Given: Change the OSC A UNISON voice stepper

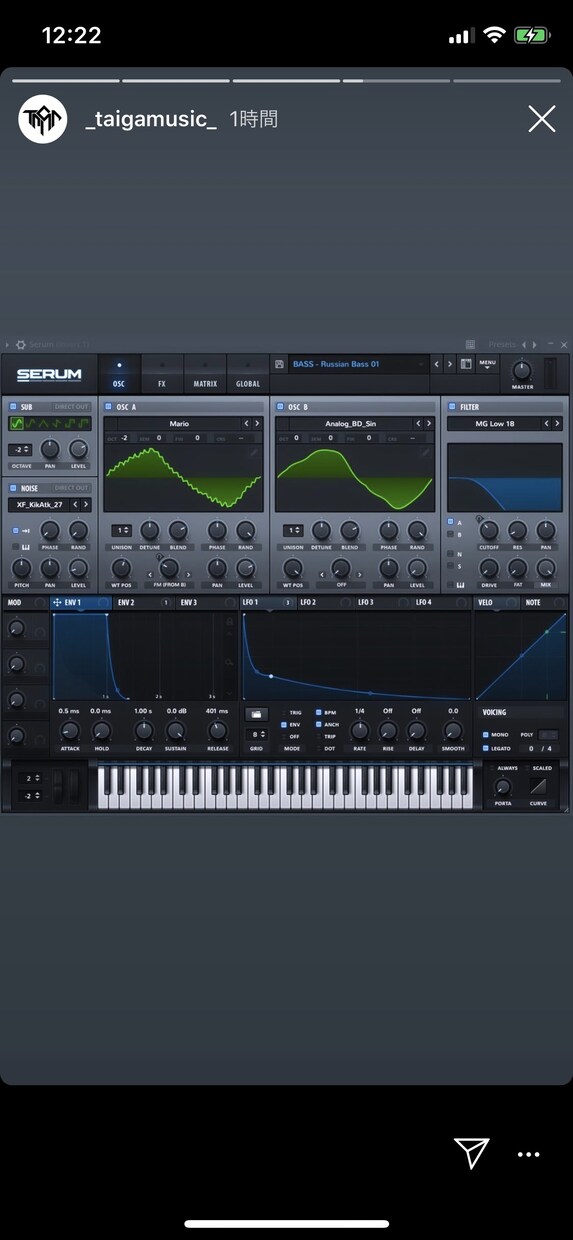Looking at the screenshot, I should pyautogui.click(x=121, y=530).
